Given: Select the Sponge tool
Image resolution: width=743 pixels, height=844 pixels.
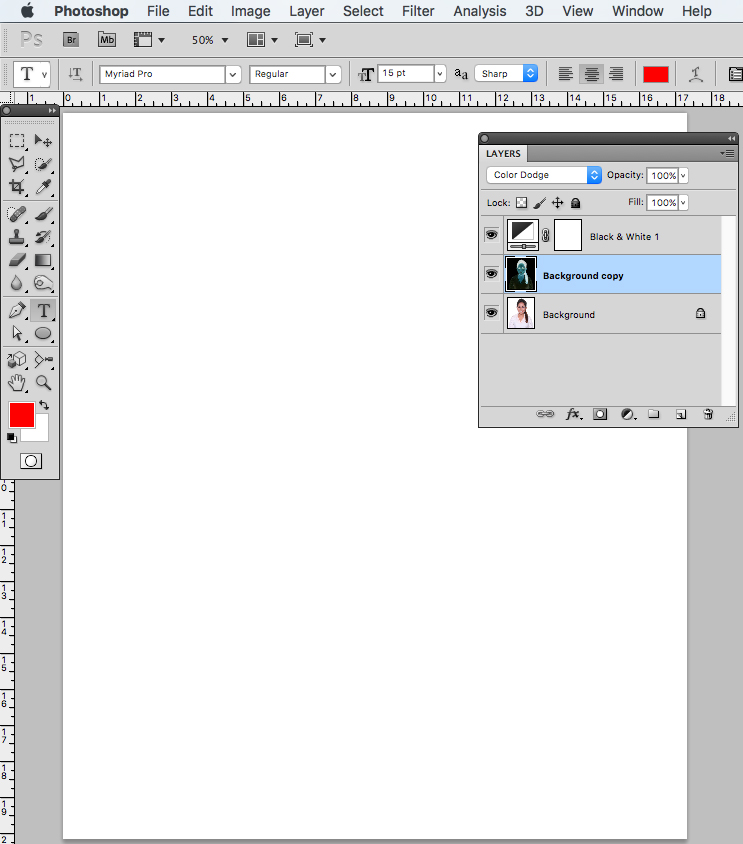Looking at the screenshot, I should click(x=43, y=283).
